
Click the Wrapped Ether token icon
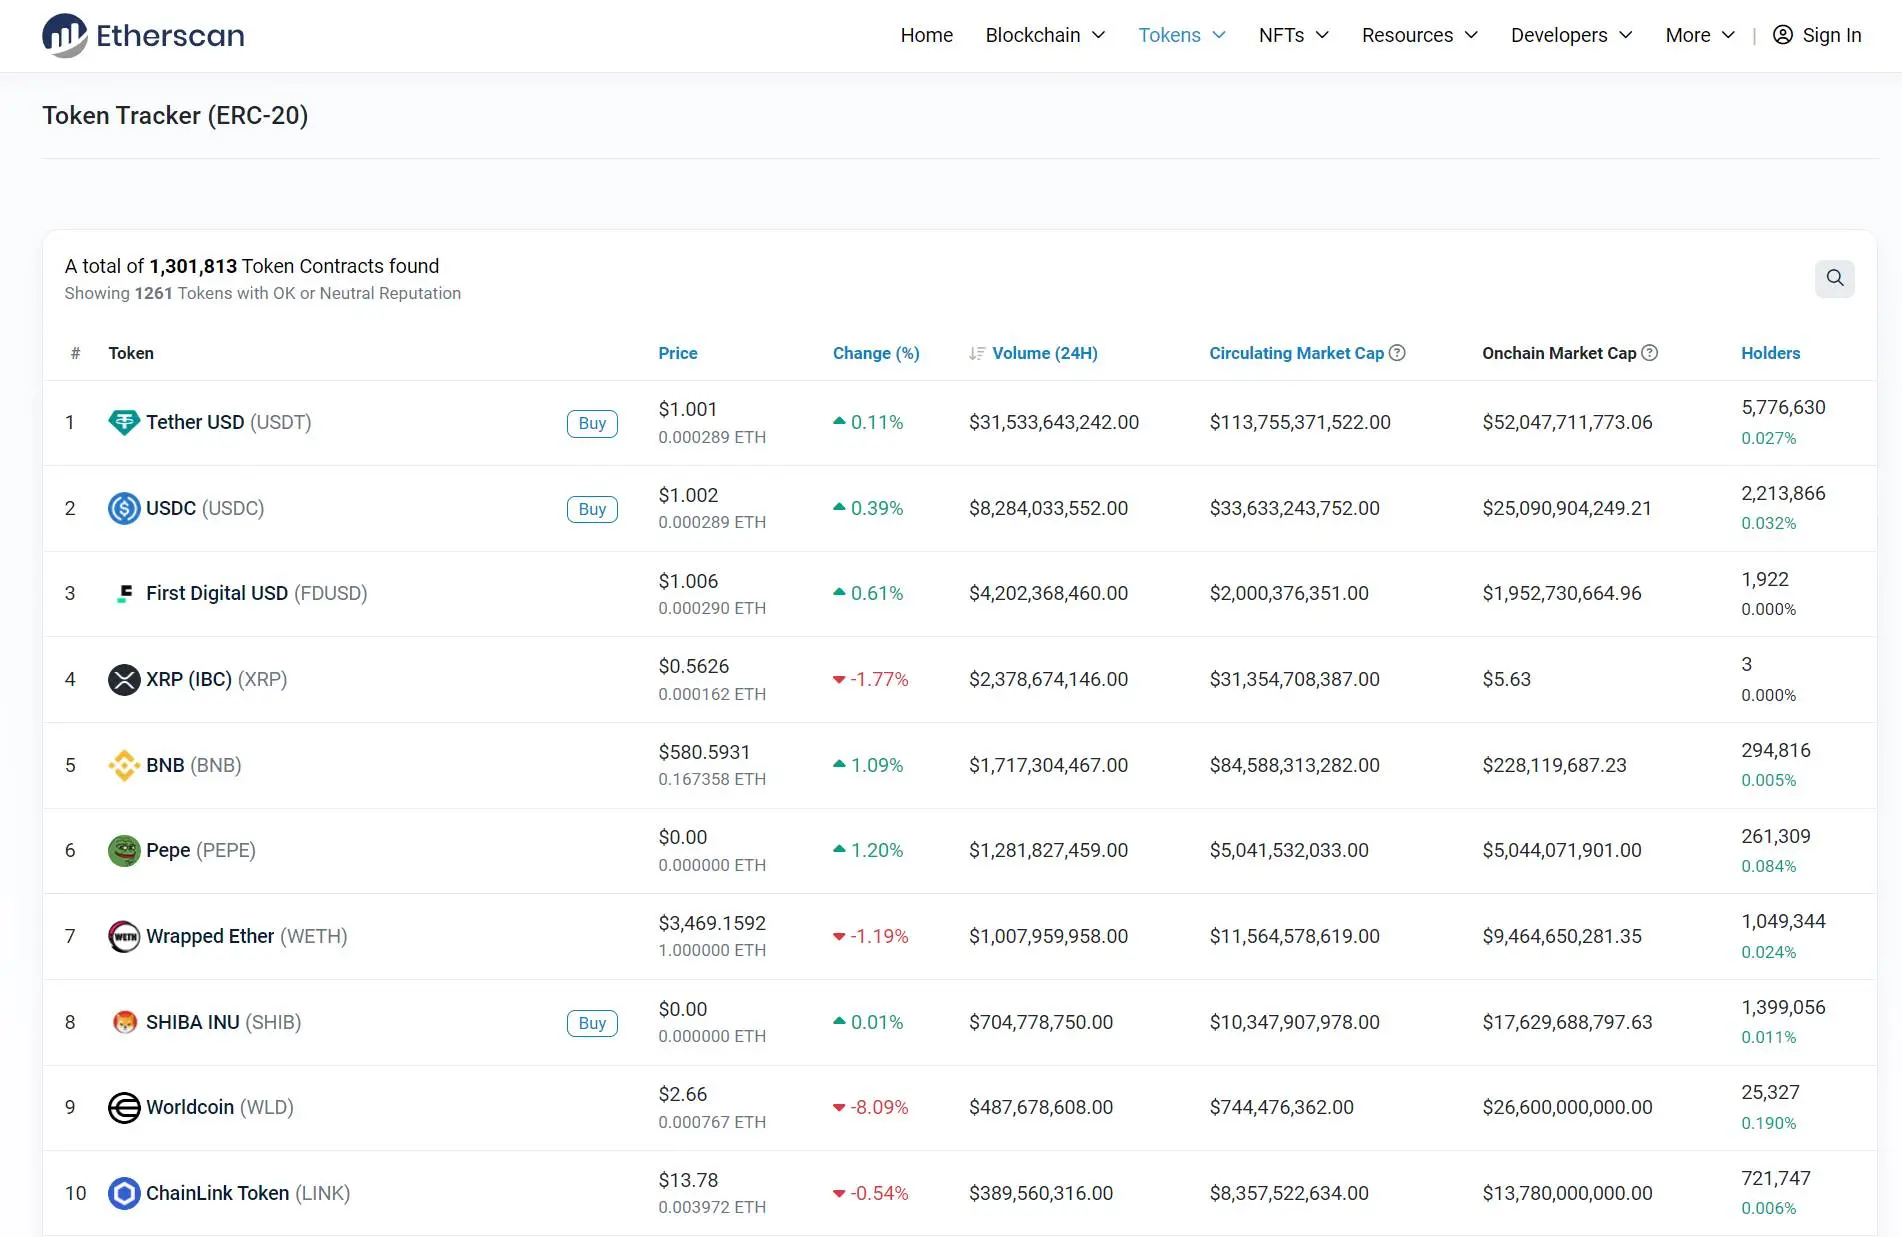124,937
